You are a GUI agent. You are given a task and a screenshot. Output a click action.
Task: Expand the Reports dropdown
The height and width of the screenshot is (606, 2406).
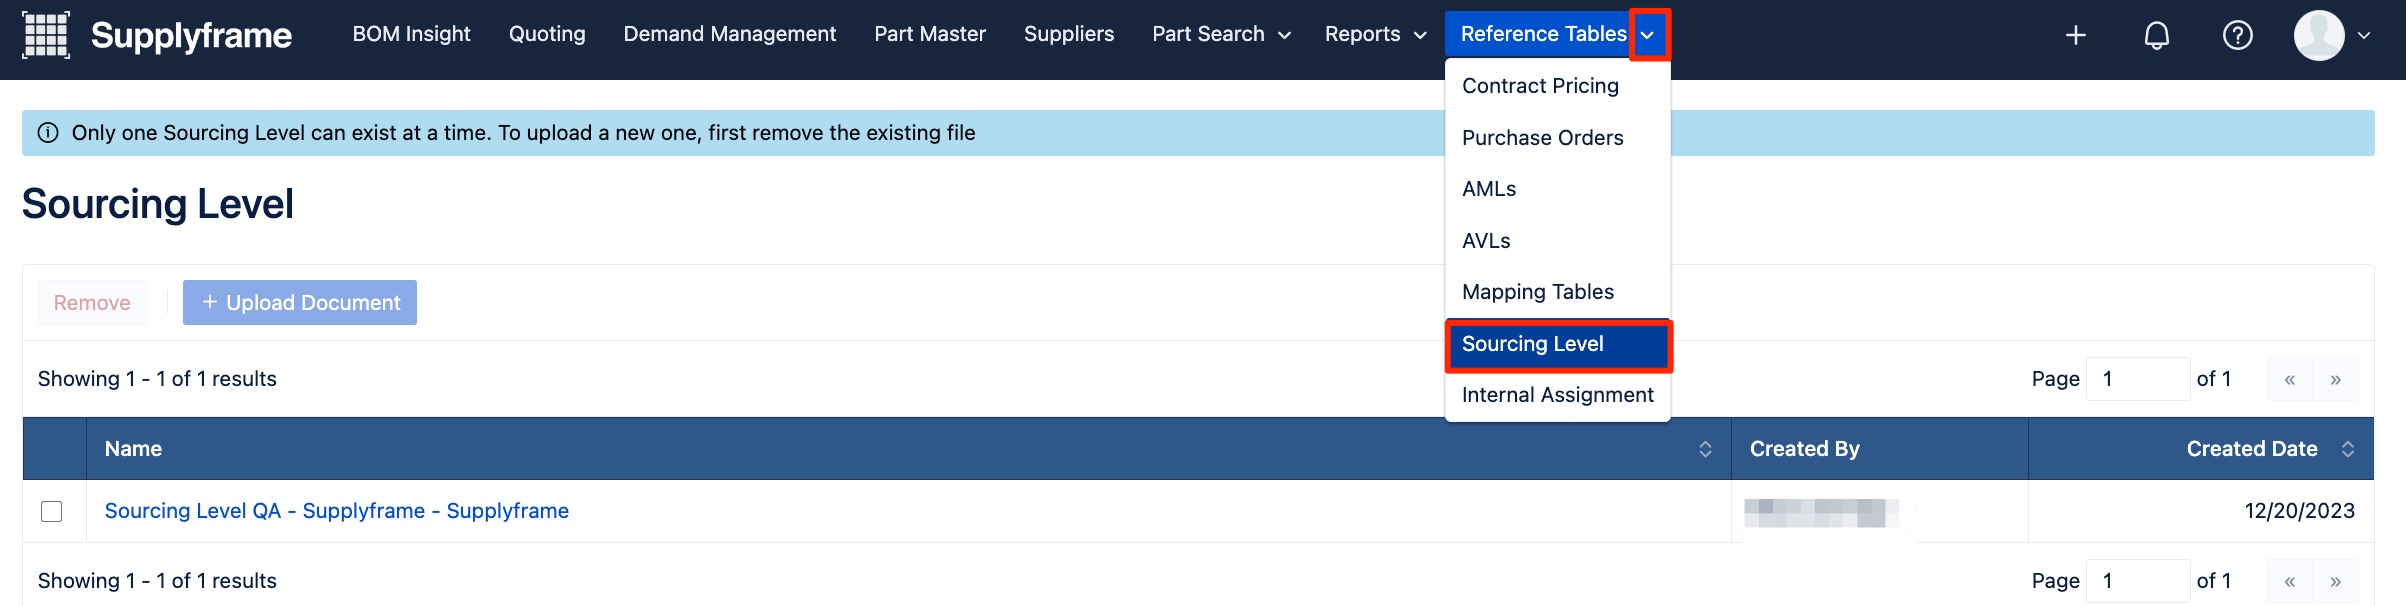coord(1420,35)
